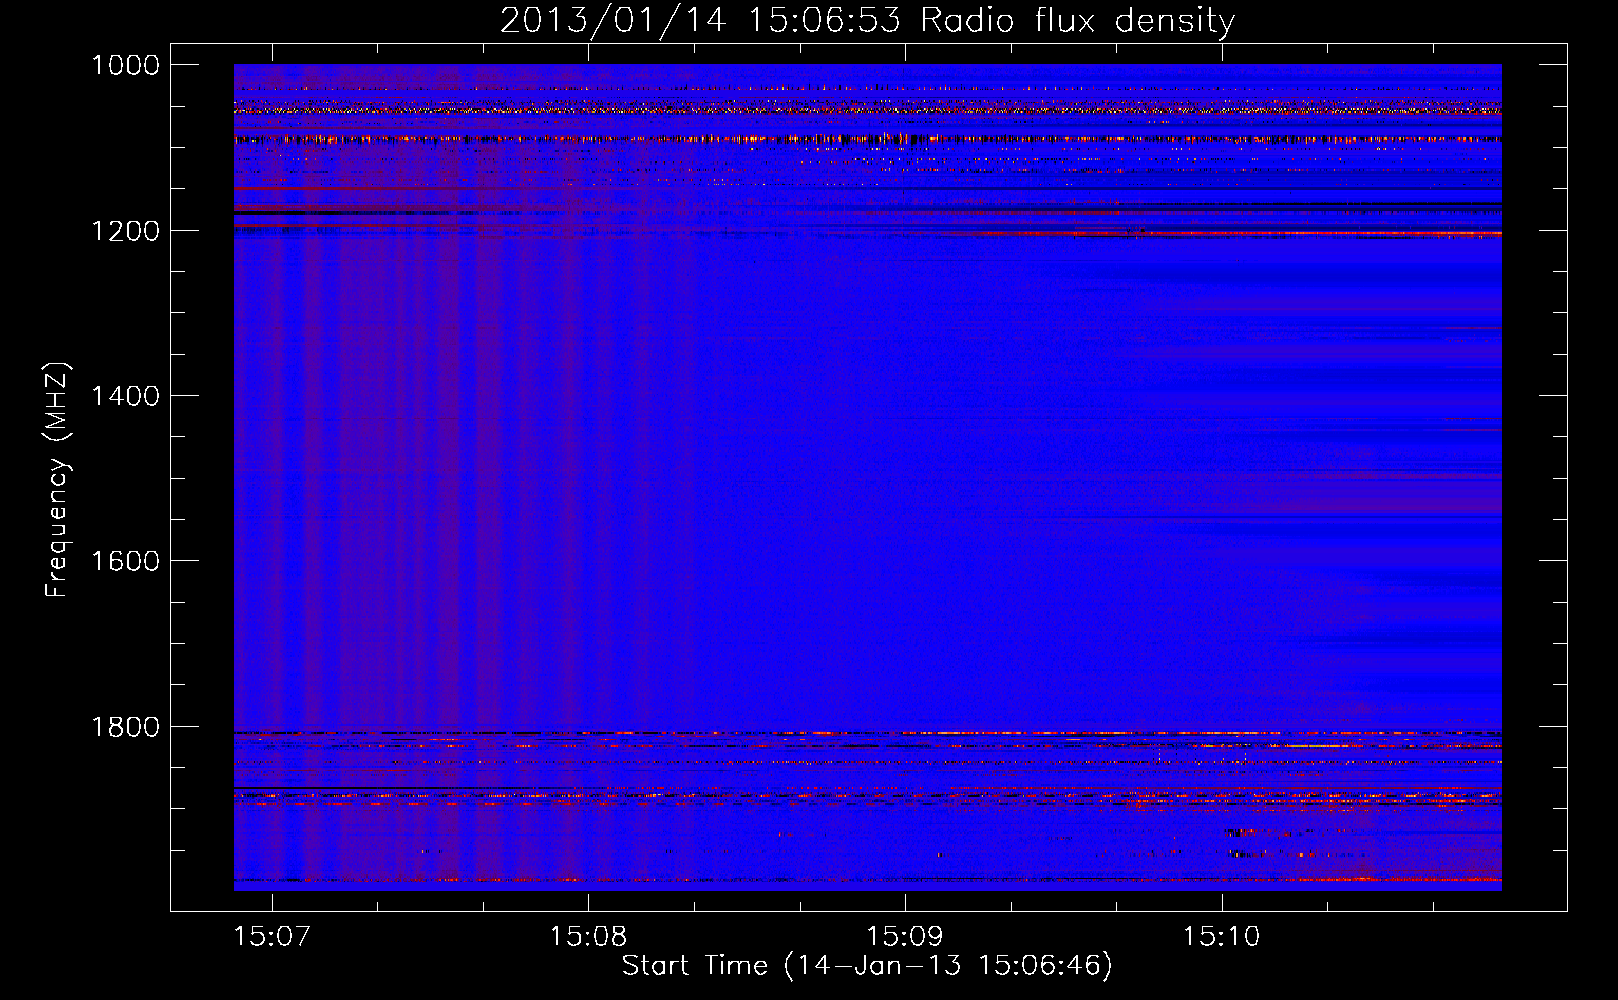
Task: Click the 'Start Time (14-Jan-13 15:06:46)' axis title
Action: 867,966
